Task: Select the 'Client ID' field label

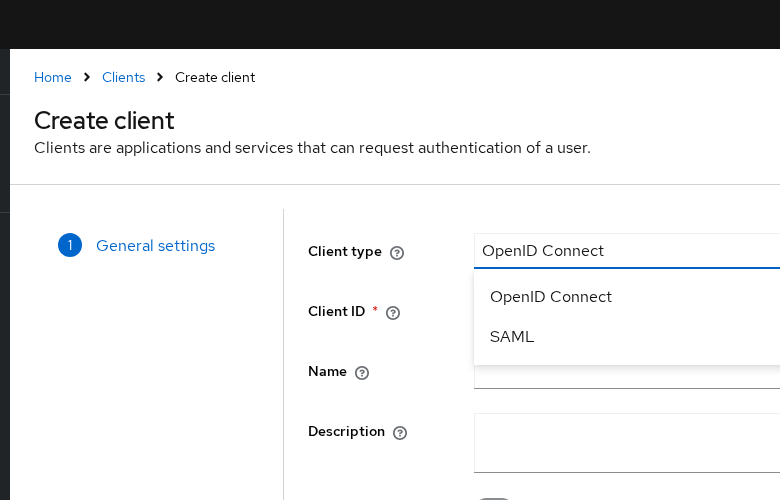Action: pyautogui.click(x=336, y=311)
